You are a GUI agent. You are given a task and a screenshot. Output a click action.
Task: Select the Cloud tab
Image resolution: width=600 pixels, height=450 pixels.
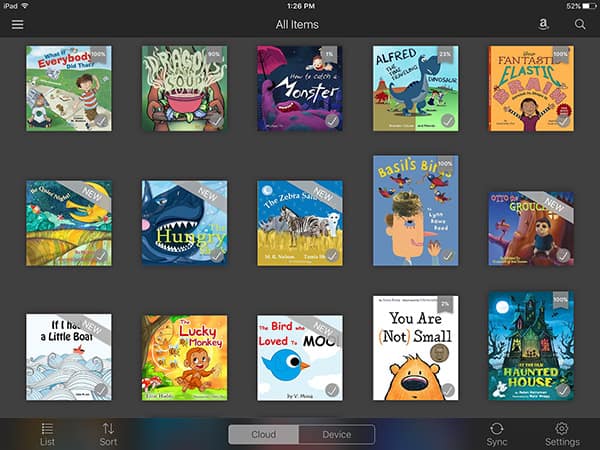[264, 435]
